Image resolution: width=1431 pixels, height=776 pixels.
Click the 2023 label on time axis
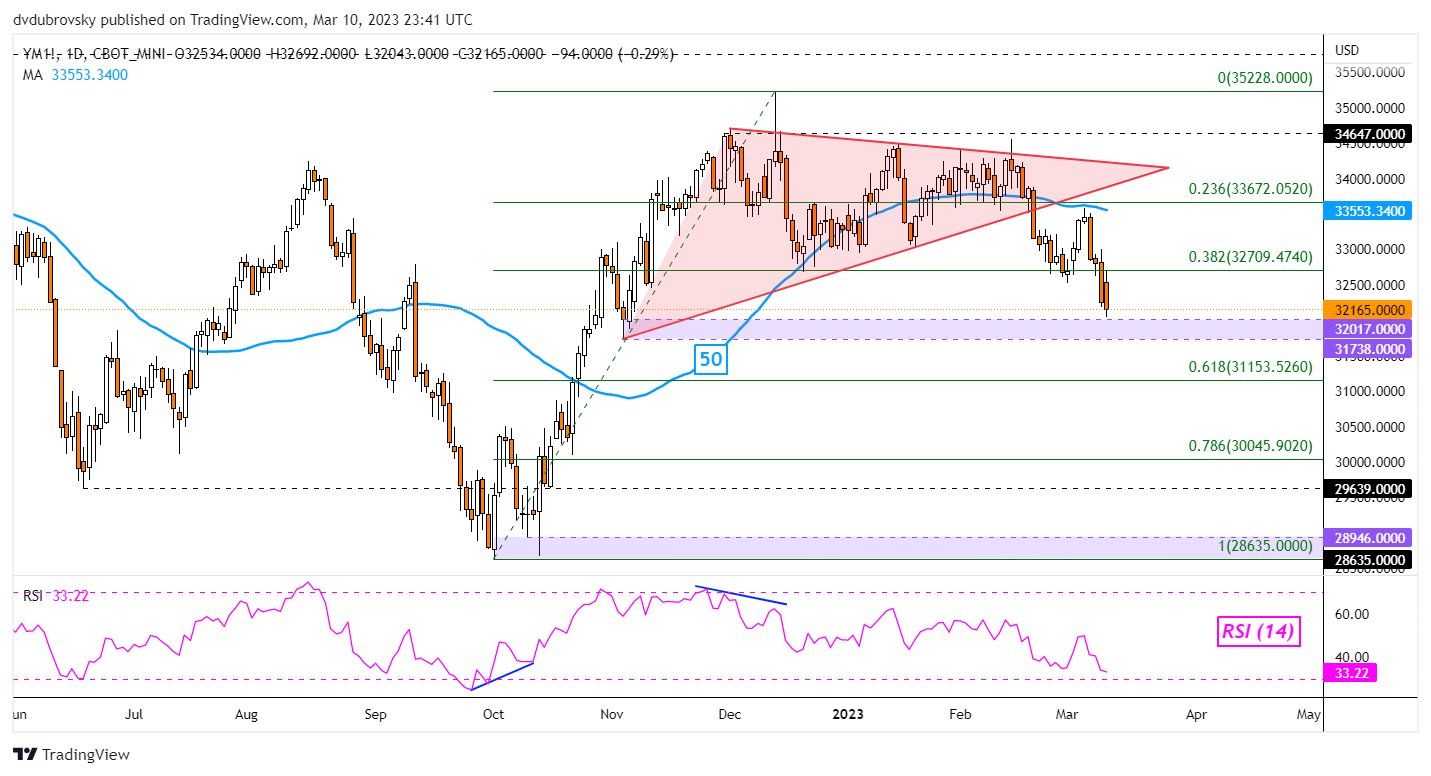click(848, 714)
